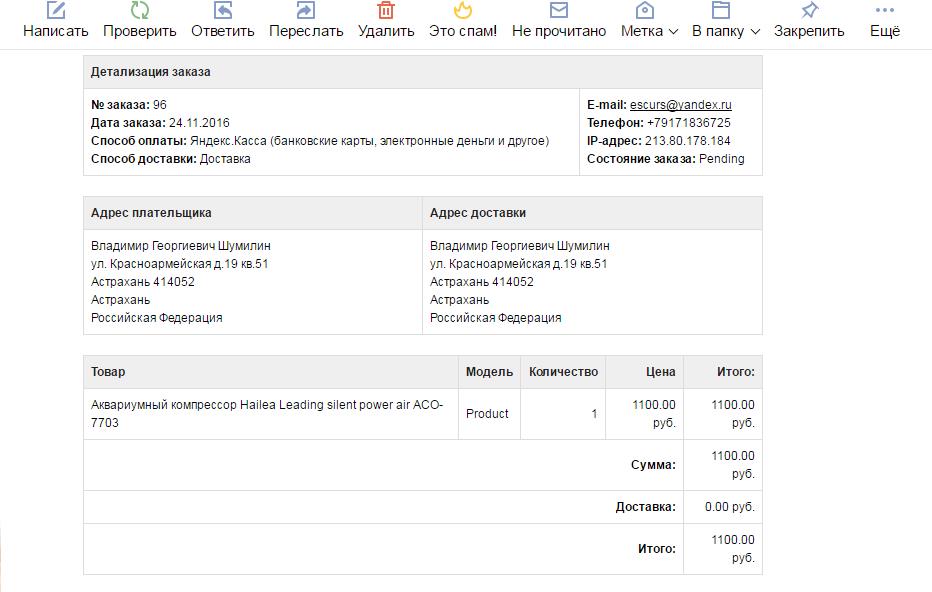Viewport: 932px width, 592px height.
Task: Open the Метка label dropdown
Action: coord(649,31)
